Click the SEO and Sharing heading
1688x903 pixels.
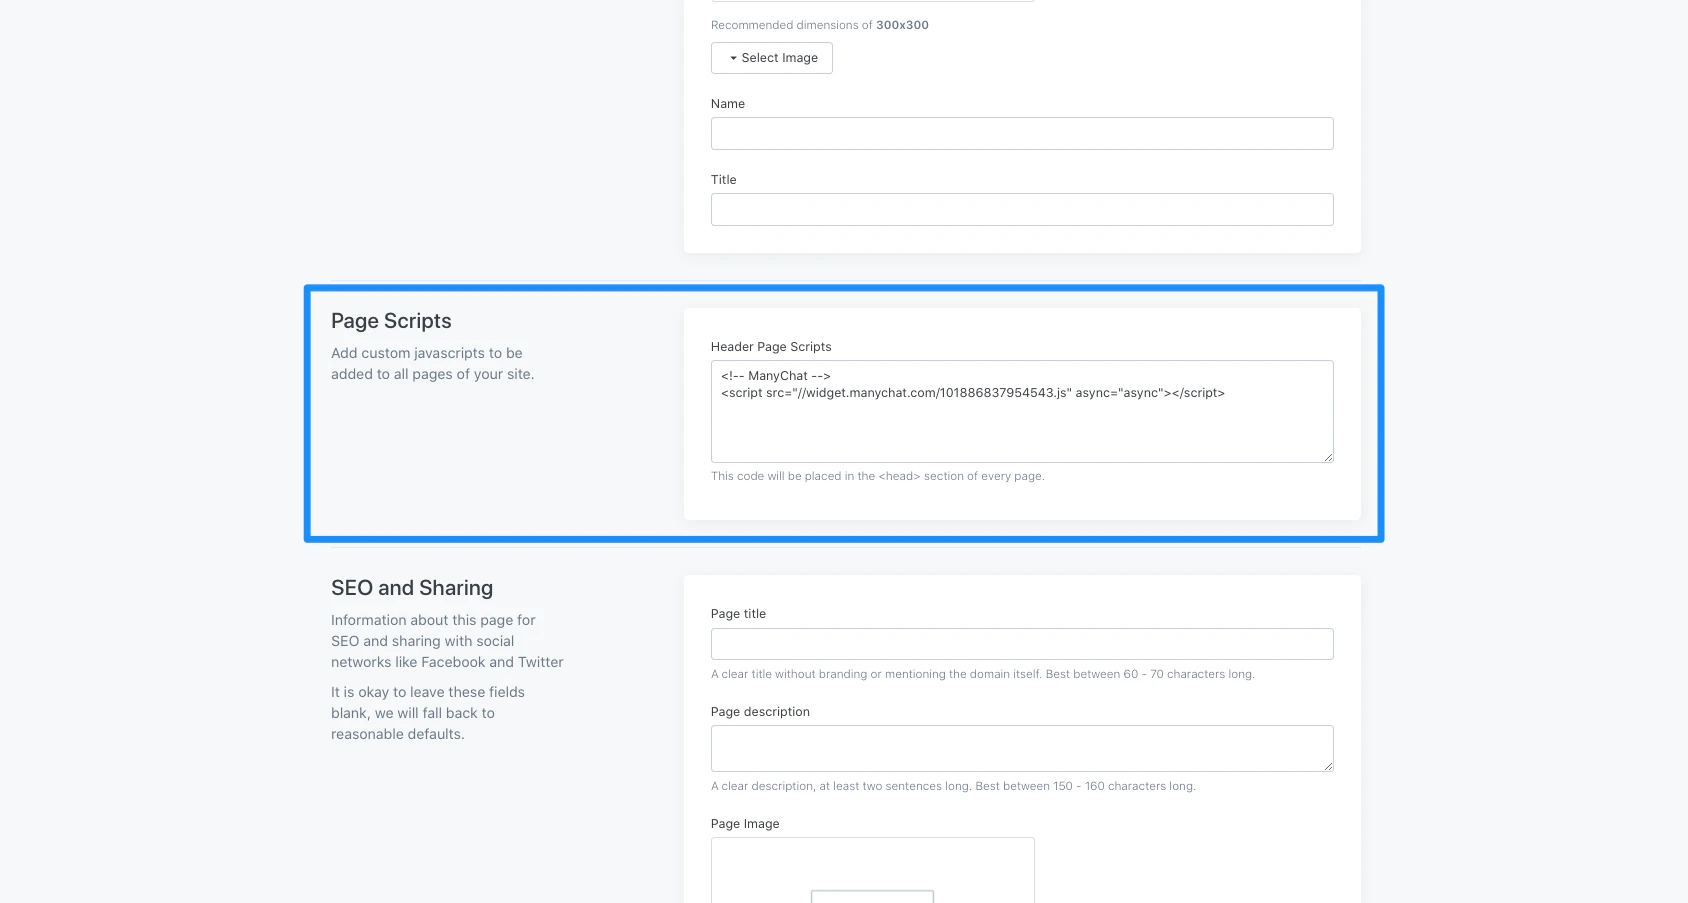point(412,588)
